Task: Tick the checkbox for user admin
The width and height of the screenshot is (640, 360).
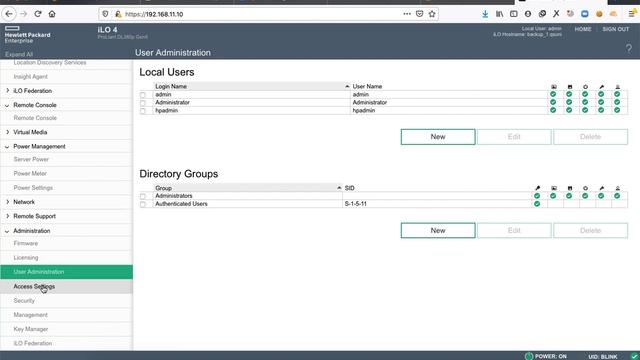Action: tap(142, 95)
